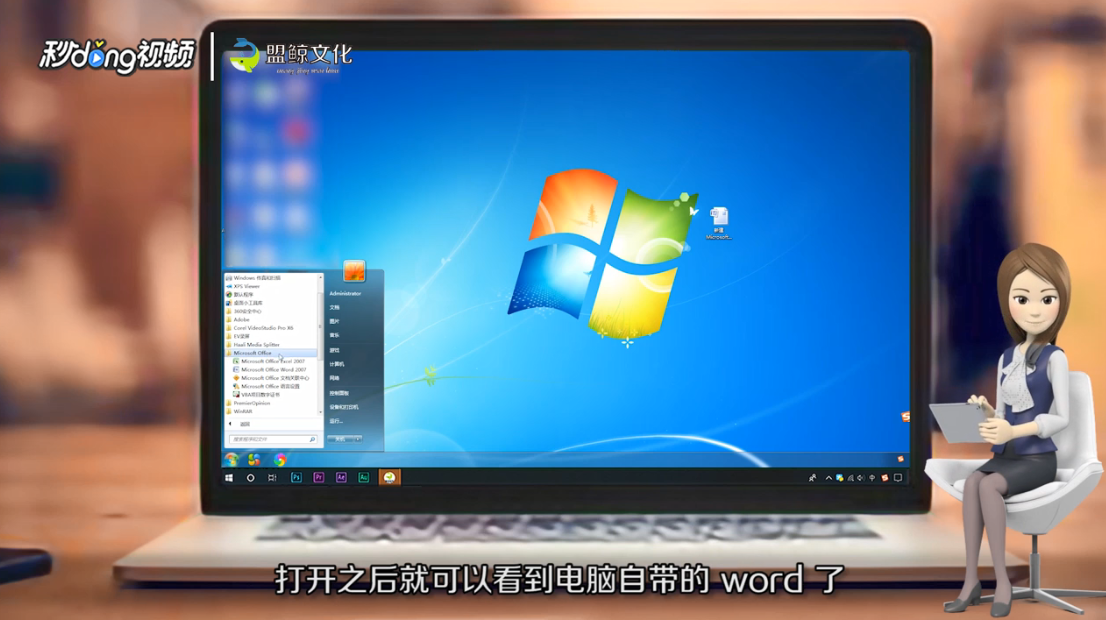Open 图片 in the Start menu right pane
This screenshot has width=1106, height=620.
click(x=334, y=322)
